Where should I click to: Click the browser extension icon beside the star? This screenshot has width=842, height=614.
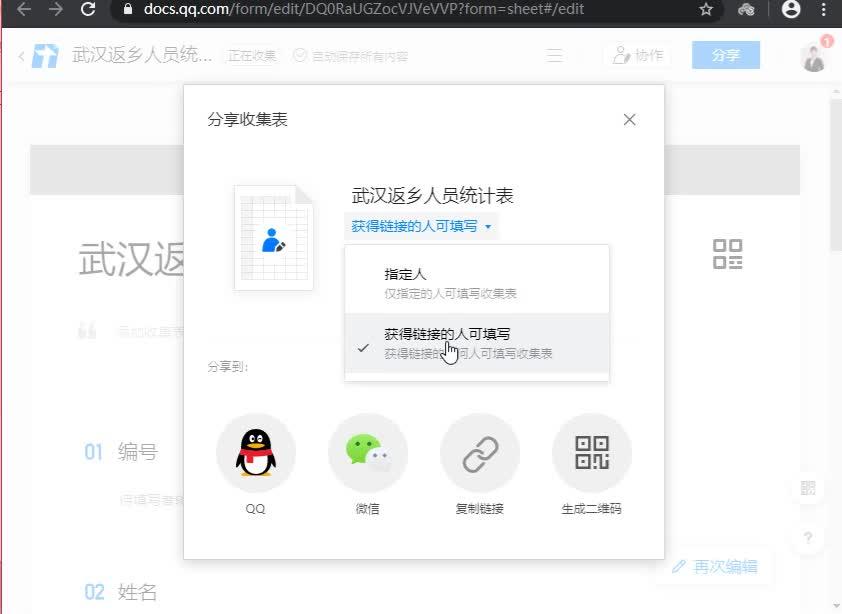(x=746, y=9)
